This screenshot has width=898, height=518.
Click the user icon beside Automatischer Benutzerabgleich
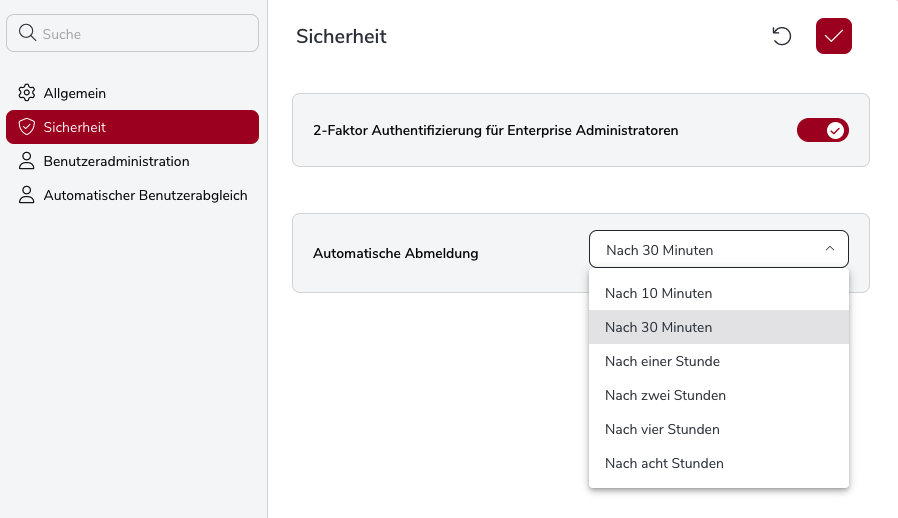tap(27, 195)
